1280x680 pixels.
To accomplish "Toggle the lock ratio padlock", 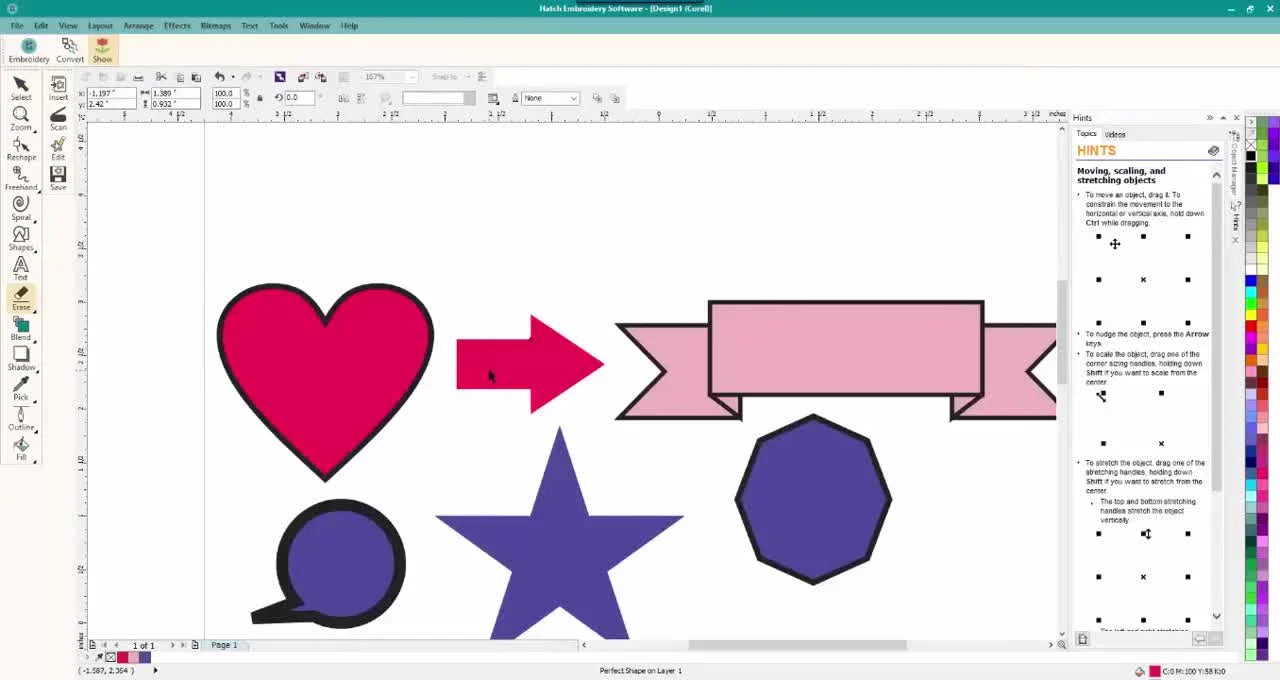I will tap(260, 98).
